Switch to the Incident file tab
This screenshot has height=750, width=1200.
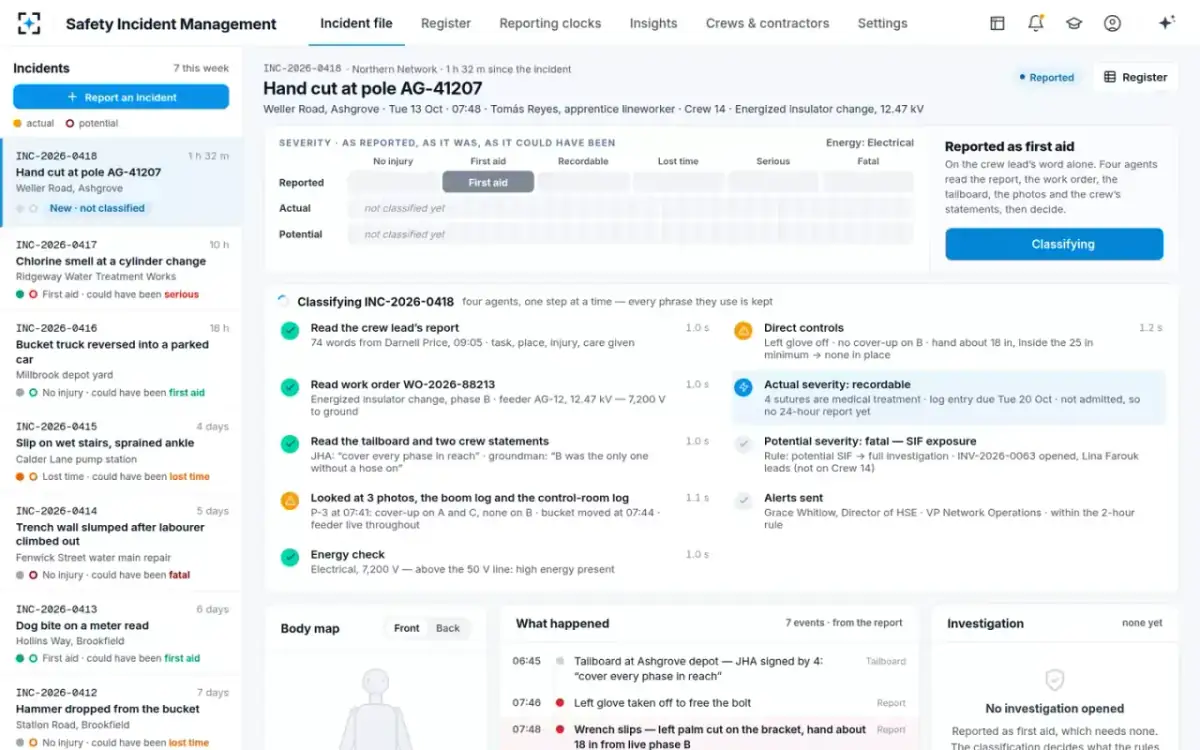click(x=356, y=23)
